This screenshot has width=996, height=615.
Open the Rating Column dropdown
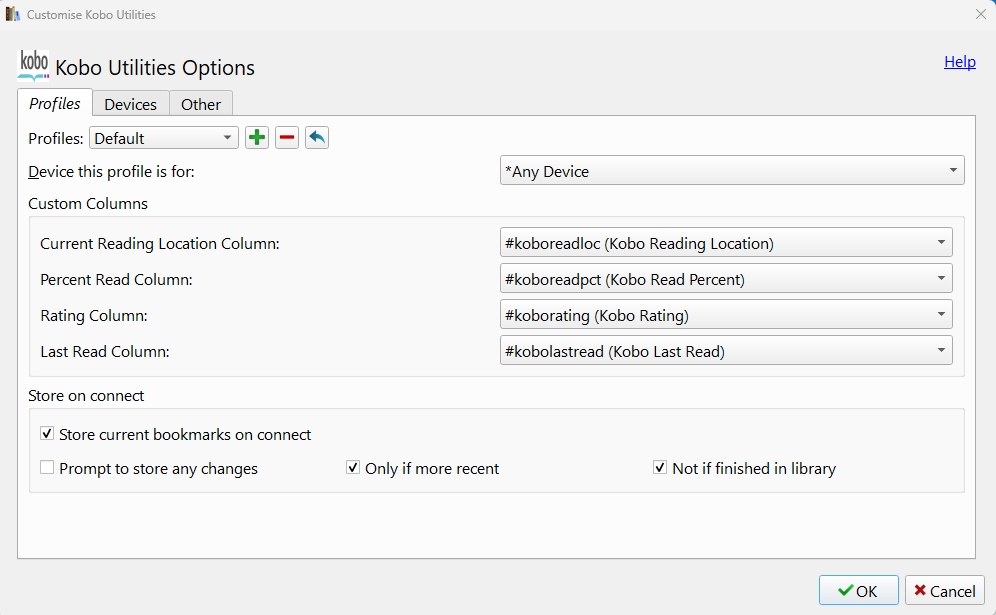(x=726, y=315)
